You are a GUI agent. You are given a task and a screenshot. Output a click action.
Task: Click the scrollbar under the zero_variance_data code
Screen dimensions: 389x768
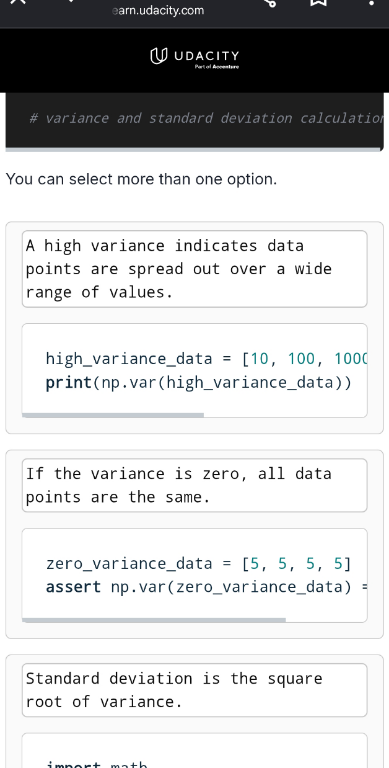[x=154, y=620]
